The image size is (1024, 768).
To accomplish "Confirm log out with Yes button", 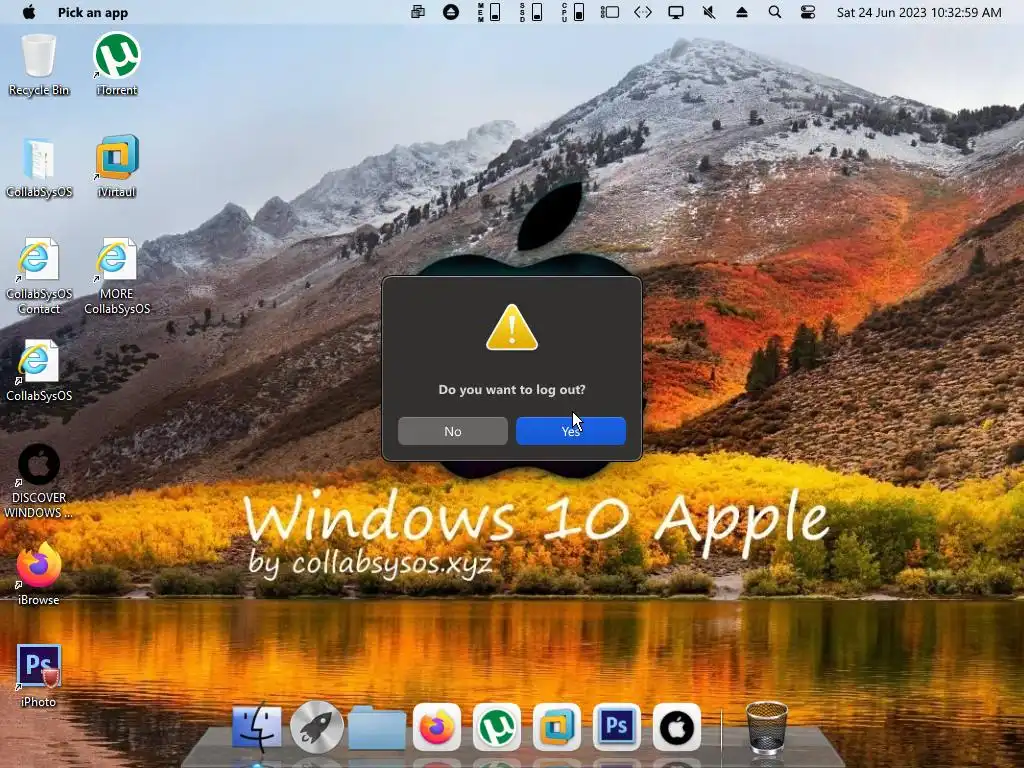I will [571, 431].
